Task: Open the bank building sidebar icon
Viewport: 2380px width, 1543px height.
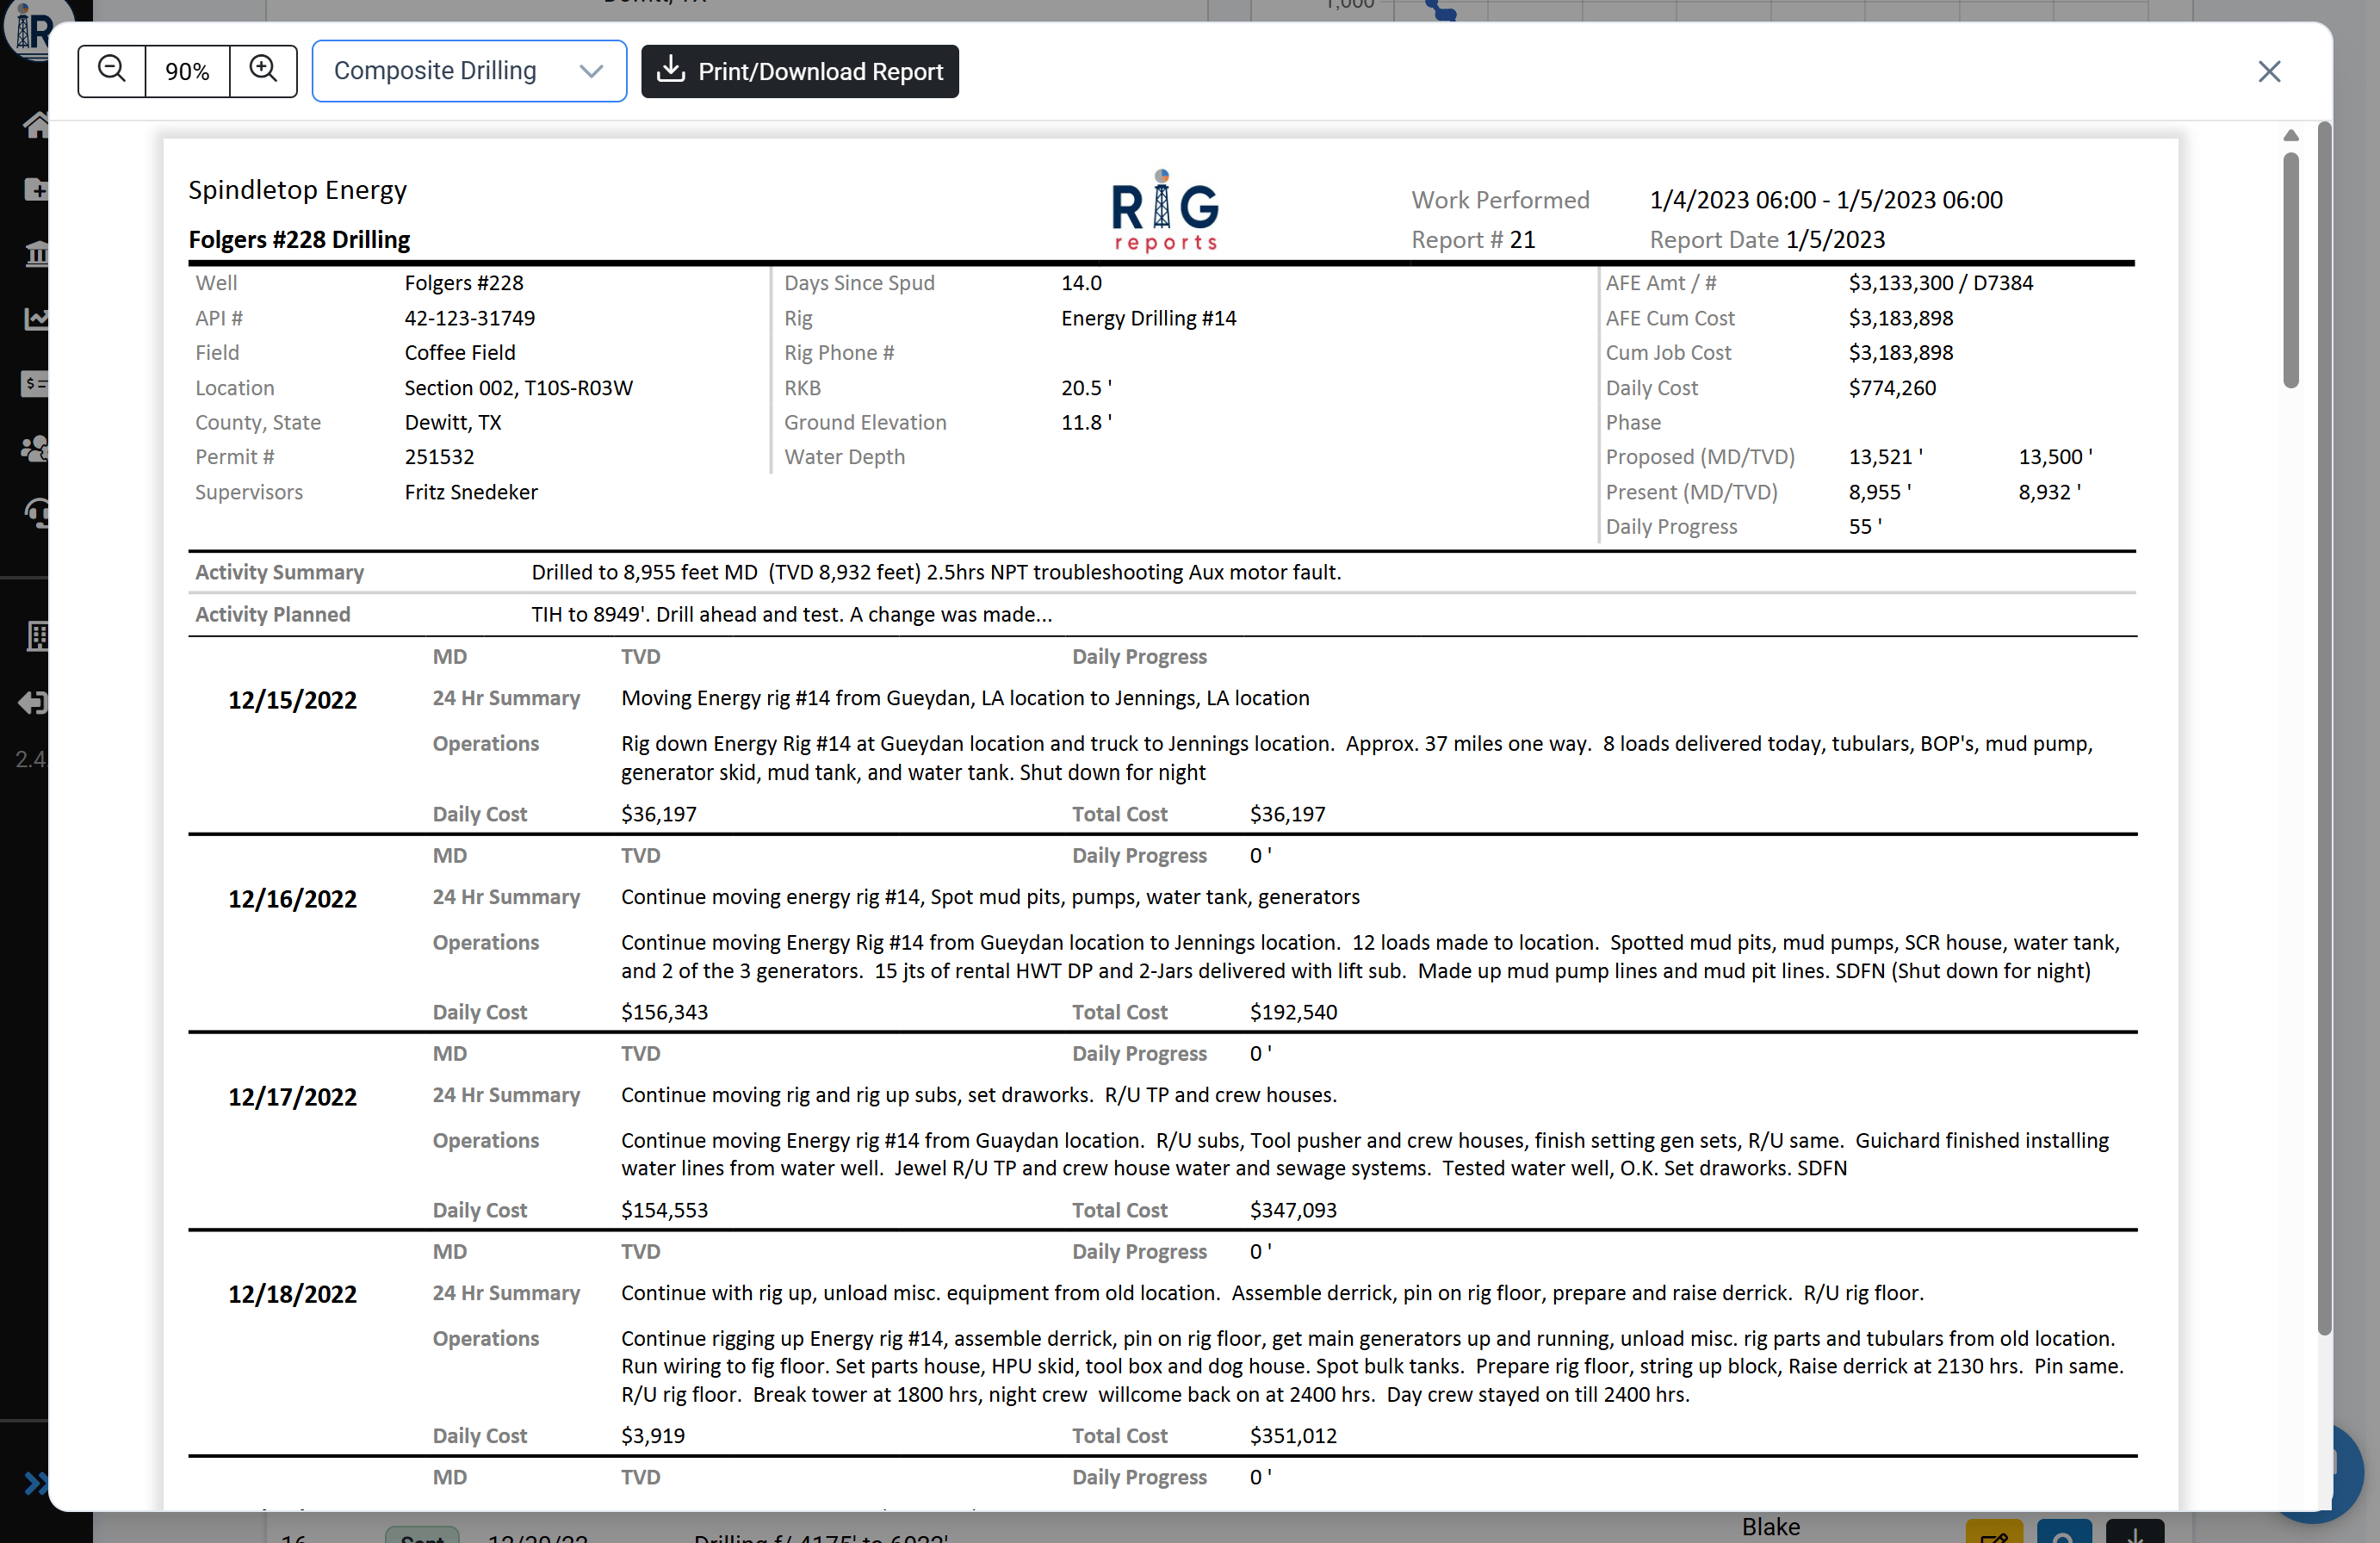Action: (x=36, y=254)
